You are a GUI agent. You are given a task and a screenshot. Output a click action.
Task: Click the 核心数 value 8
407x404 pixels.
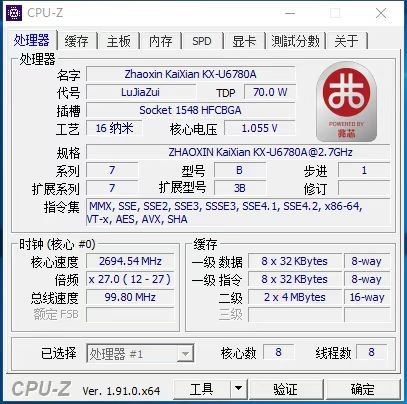(278, 352)
